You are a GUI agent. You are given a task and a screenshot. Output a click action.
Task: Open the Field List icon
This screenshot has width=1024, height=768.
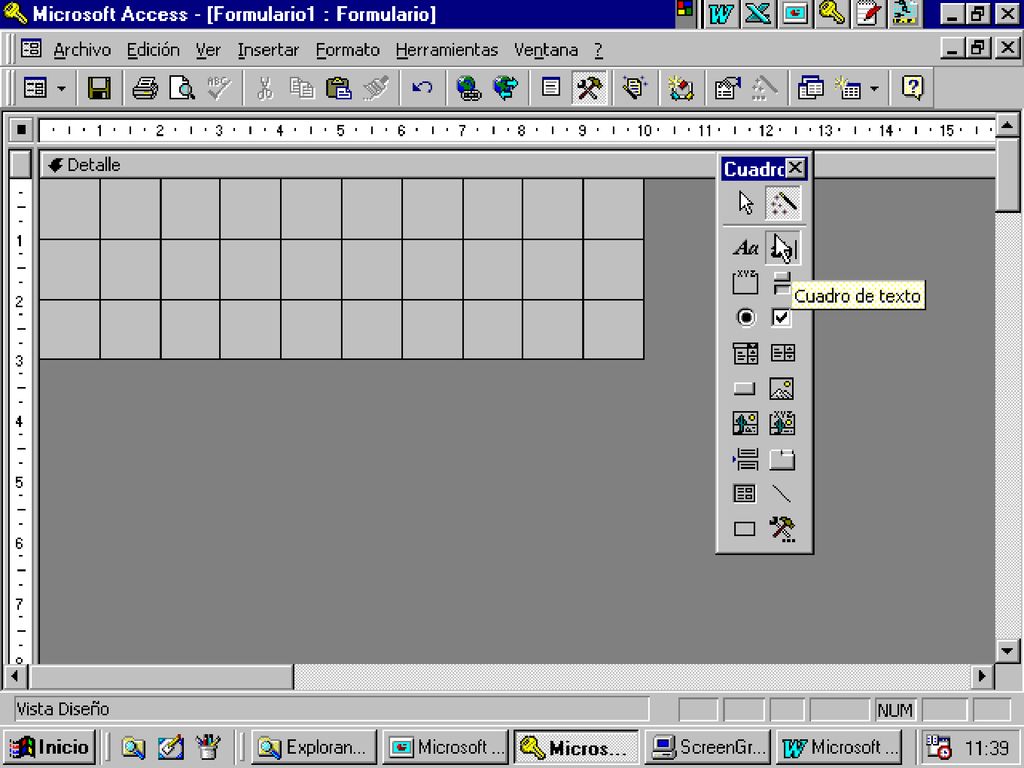click(551, 88)
